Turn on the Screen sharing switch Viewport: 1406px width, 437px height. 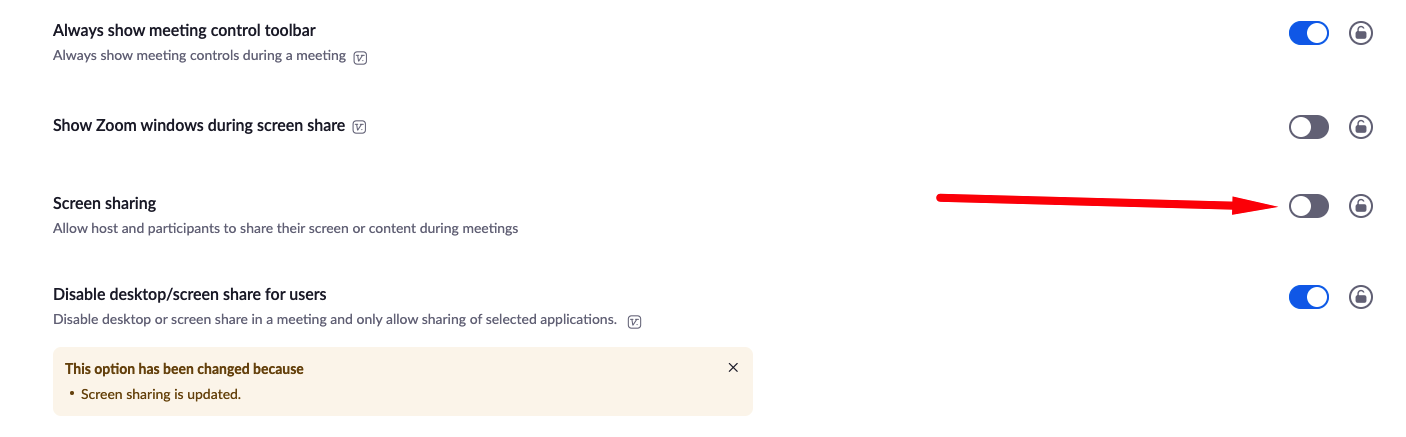pyautogui.click(x=1308, y=206)
